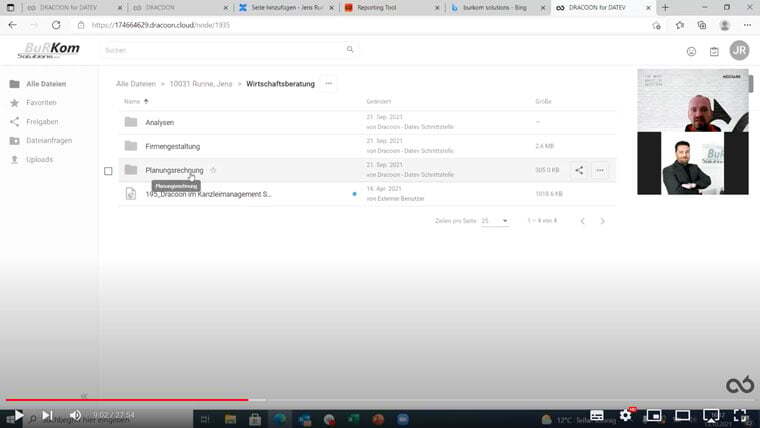
Task: Open File Explorer from the taskbar
Action: (x=230, y=420)
